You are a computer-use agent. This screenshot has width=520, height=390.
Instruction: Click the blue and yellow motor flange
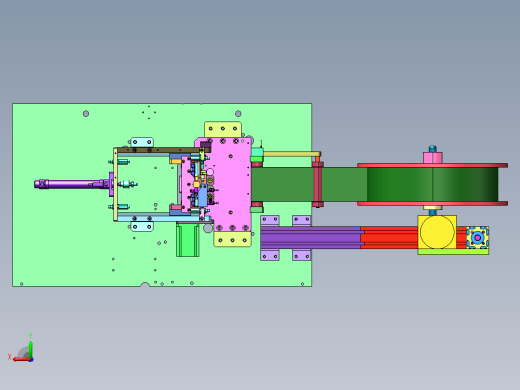point(477,237)
